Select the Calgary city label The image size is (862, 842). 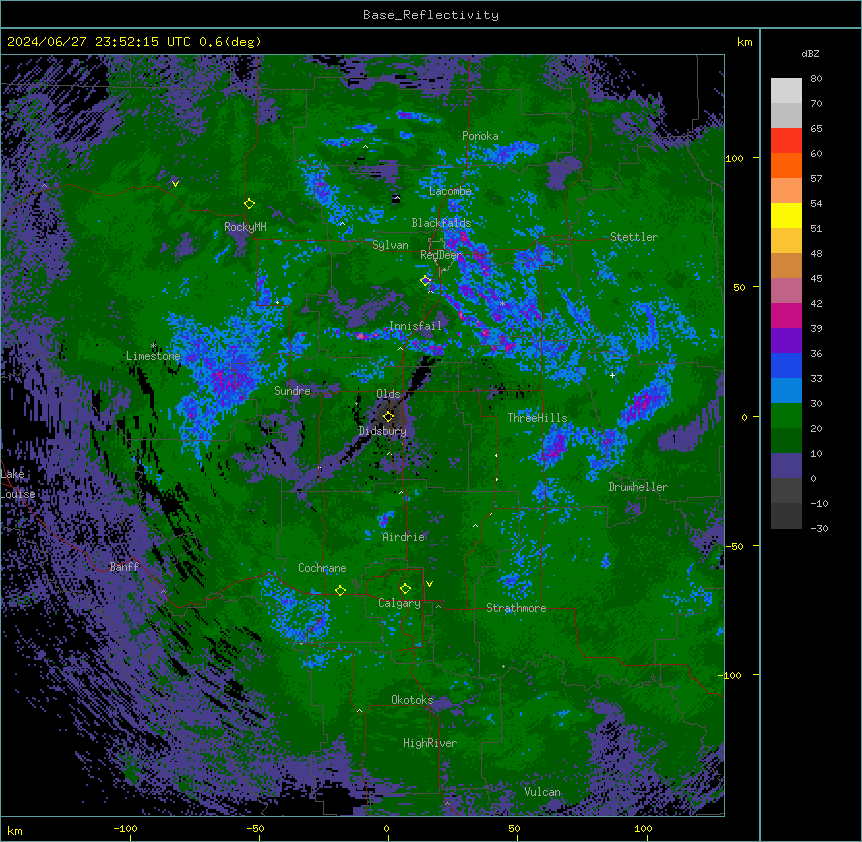point(399,603)
